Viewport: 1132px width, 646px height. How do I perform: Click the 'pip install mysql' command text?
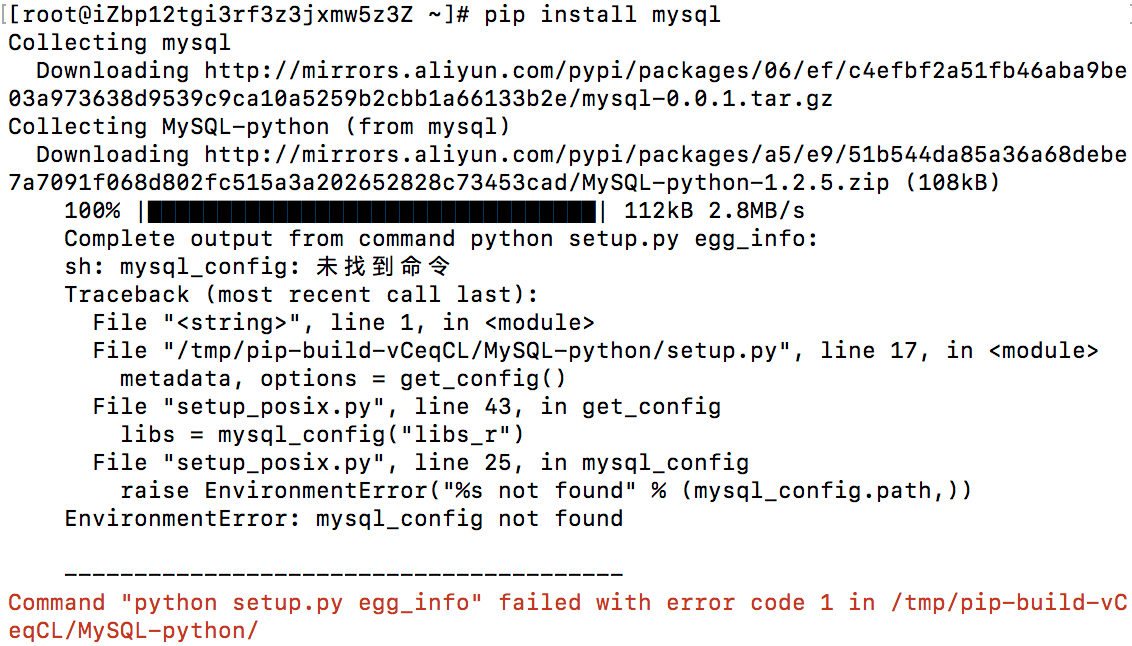coord(602,14)
